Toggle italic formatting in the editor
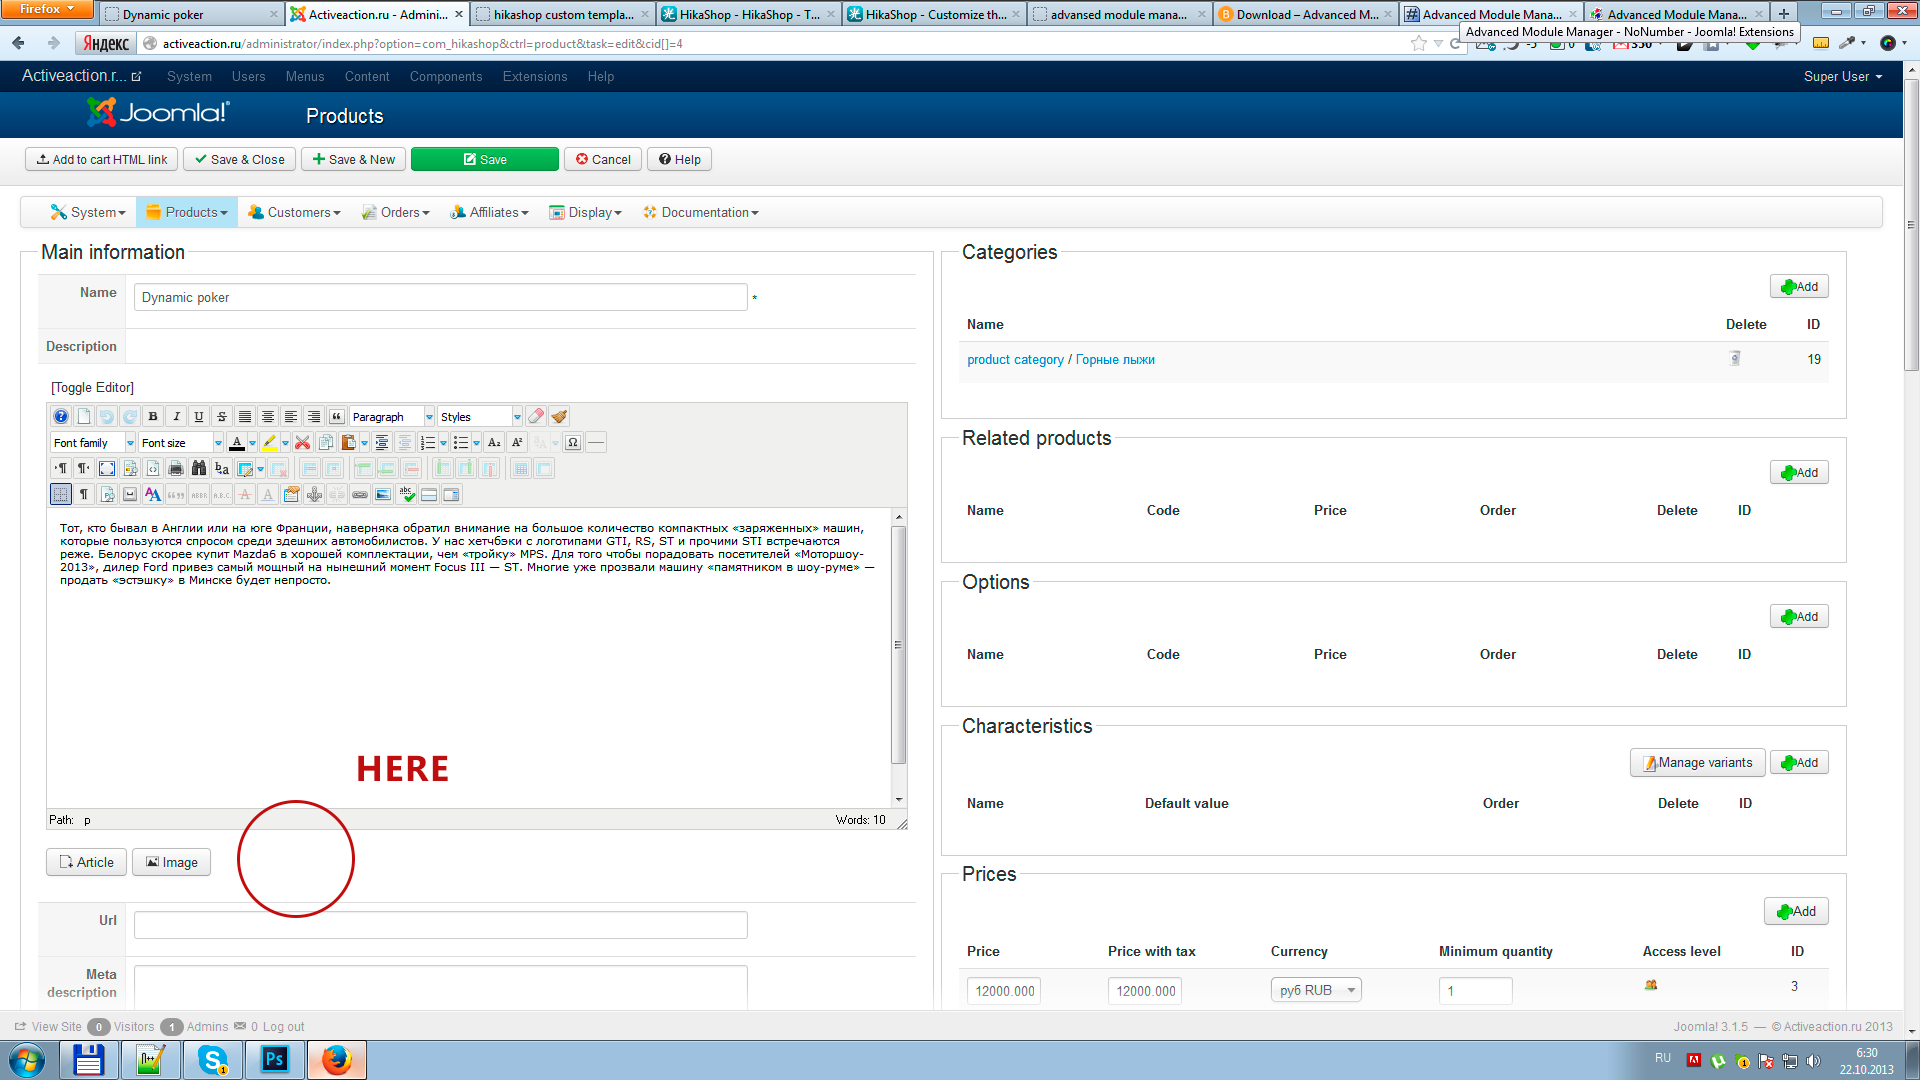This screenshot has height=1080, width=1920. pos(176,417)
